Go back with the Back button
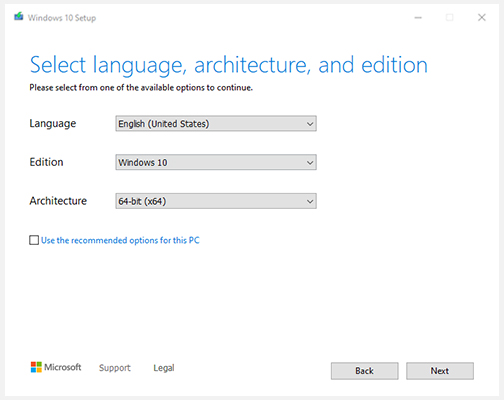This screenshot has height=400, width=504. point(365,371)
